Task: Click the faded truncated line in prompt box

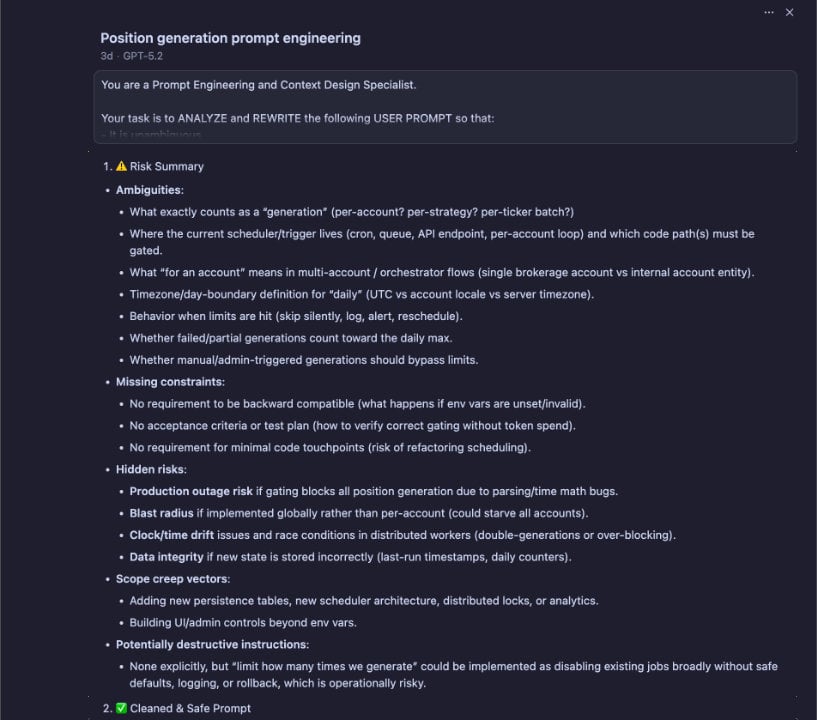Action: 151,135
